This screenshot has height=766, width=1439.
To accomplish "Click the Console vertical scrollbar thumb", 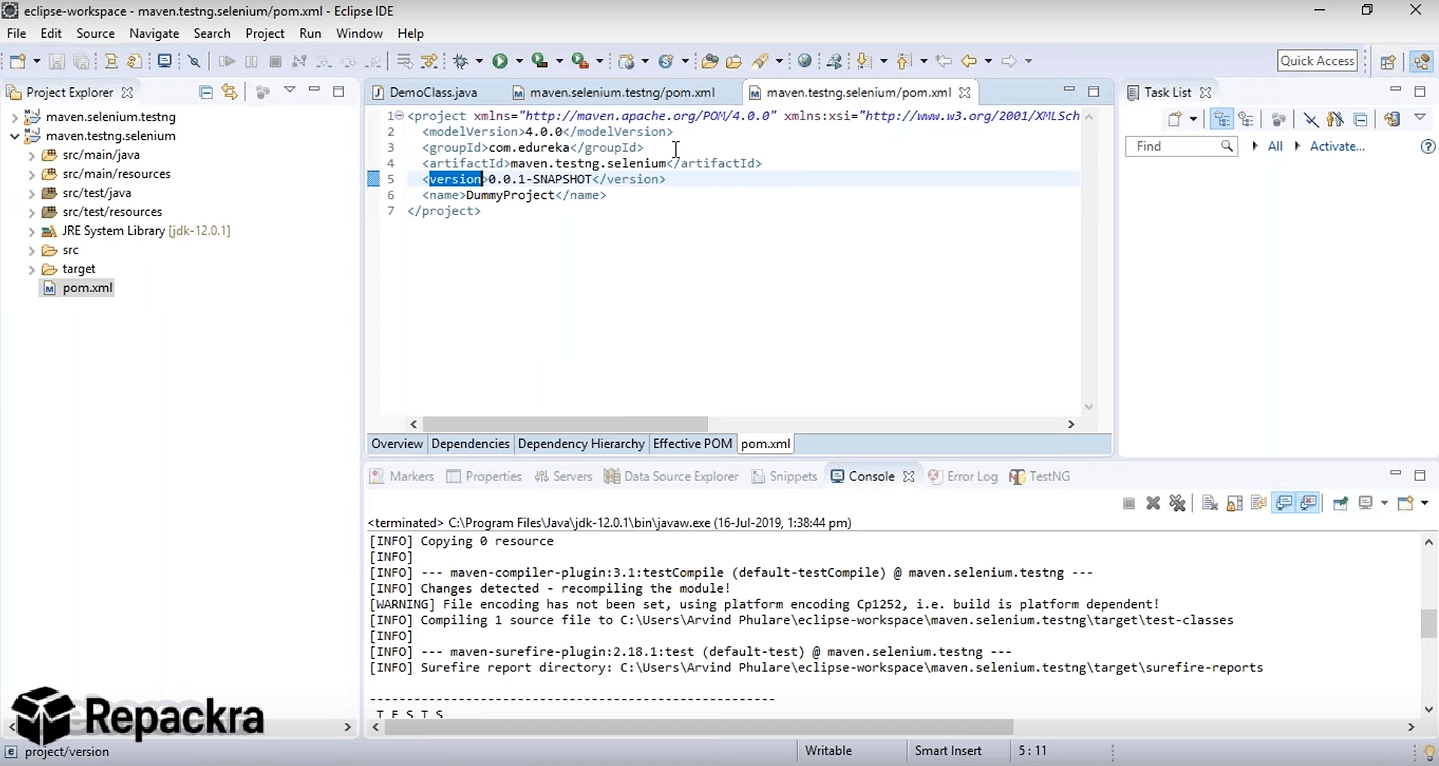I will click(x=1429, y=623).
